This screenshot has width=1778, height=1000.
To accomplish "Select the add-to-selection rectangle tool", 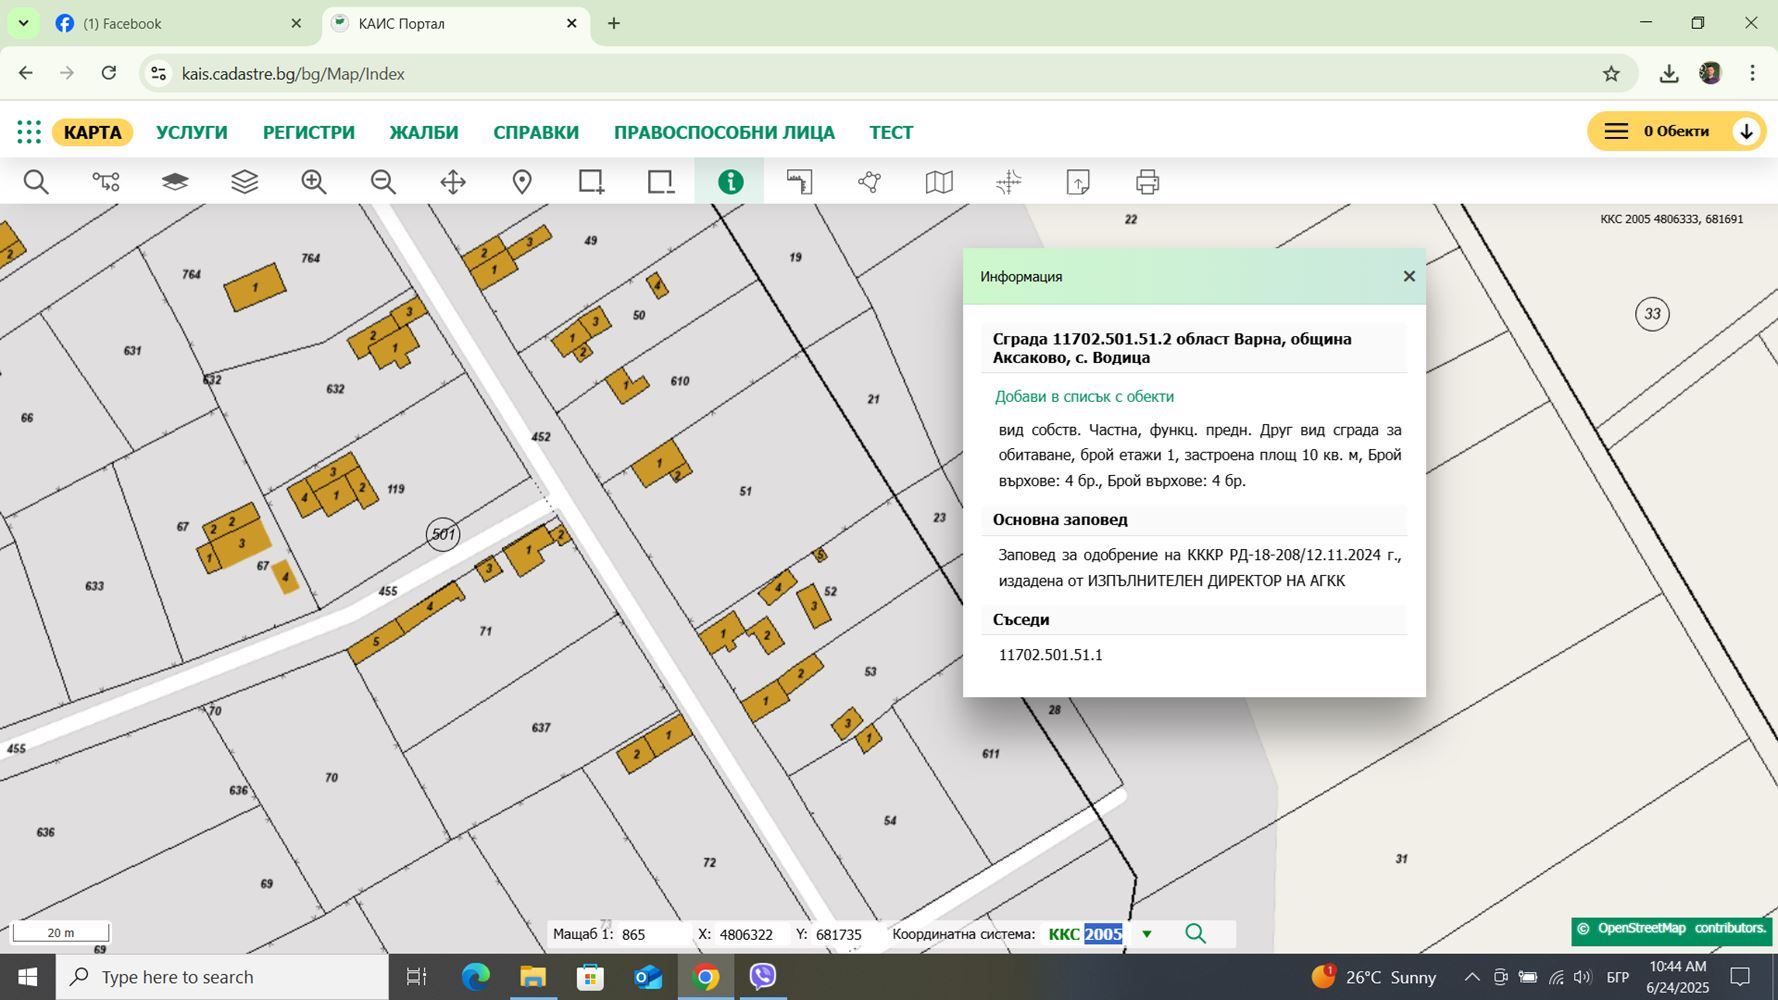I will click(x=591, y=182).
